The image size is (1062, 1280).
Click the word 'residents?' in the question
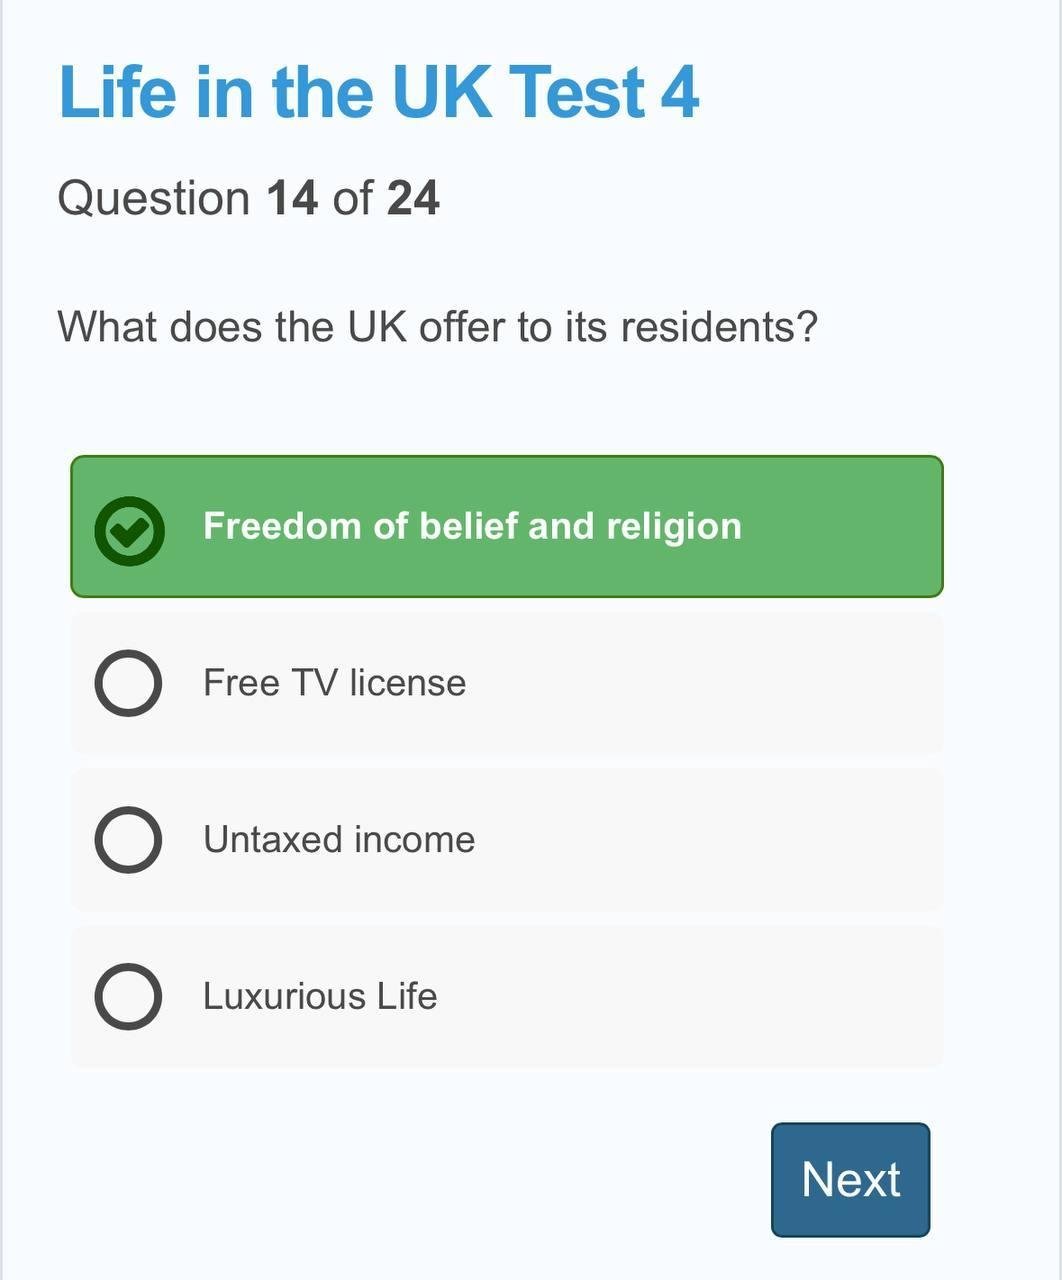click(x=719, y=327)
